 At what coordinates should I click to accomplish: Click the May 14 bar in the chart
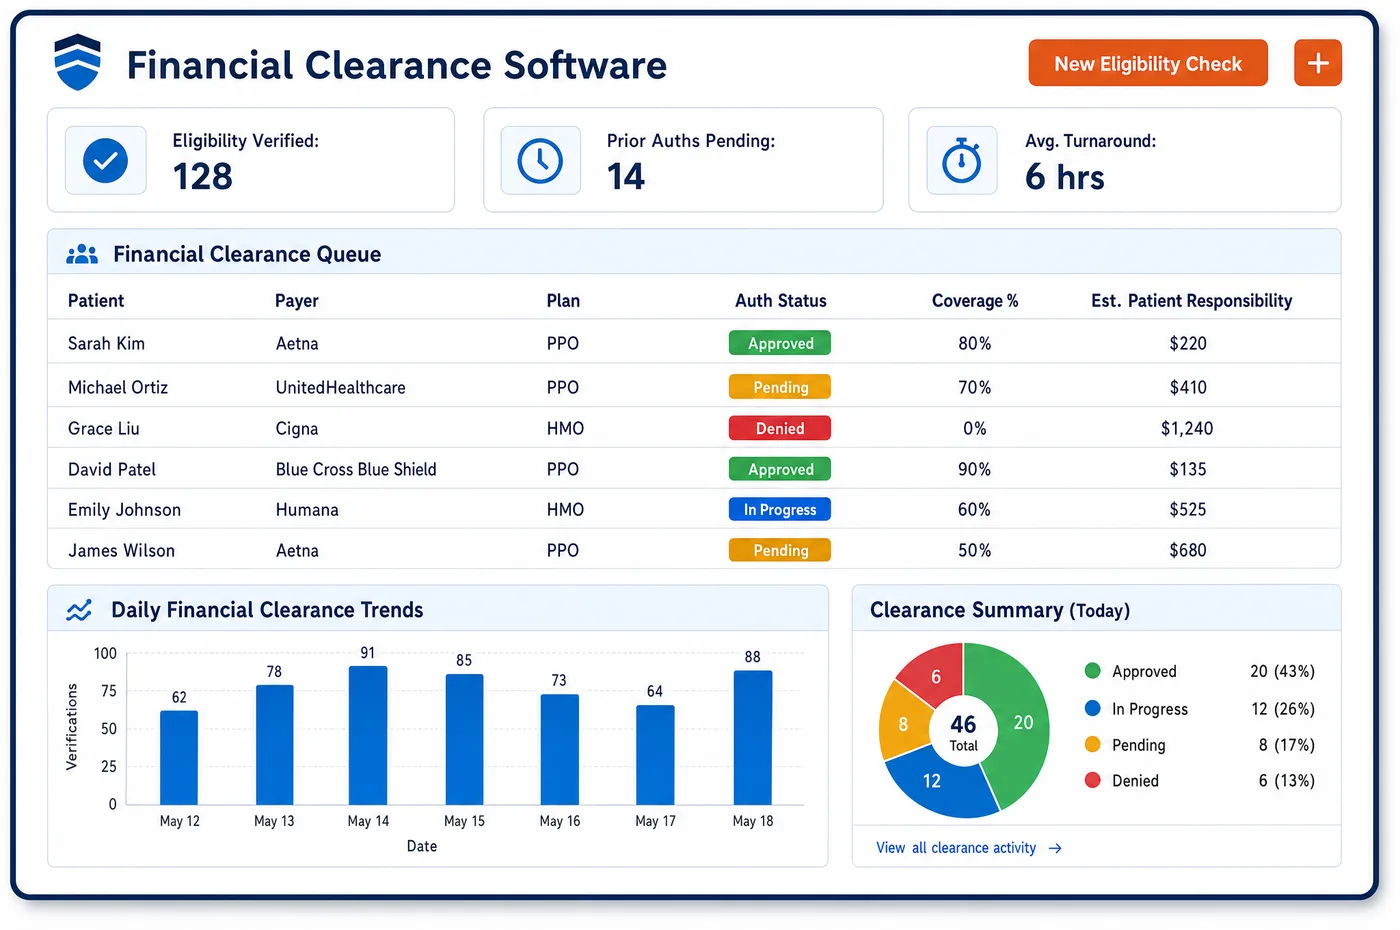point(368,736)
